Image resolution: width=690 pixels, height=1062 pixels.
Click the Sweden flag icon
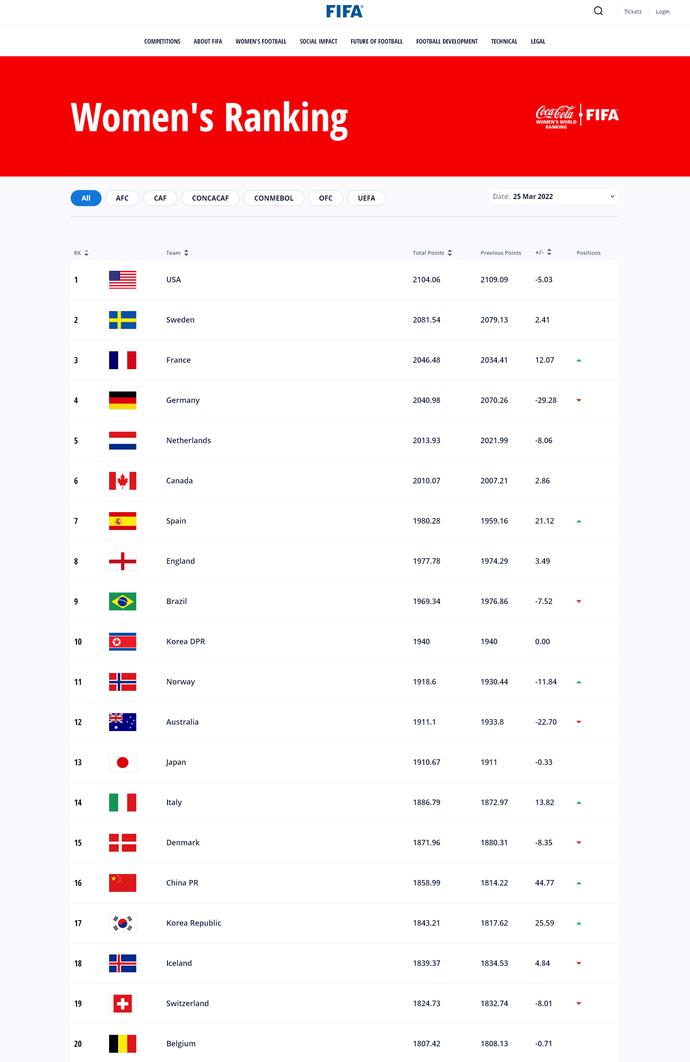122,320
